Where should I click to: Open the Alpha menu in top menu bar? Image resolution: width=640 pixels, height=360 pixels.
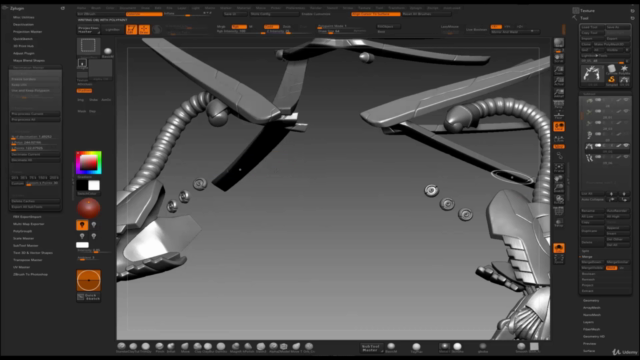click(x=82, y=8)
